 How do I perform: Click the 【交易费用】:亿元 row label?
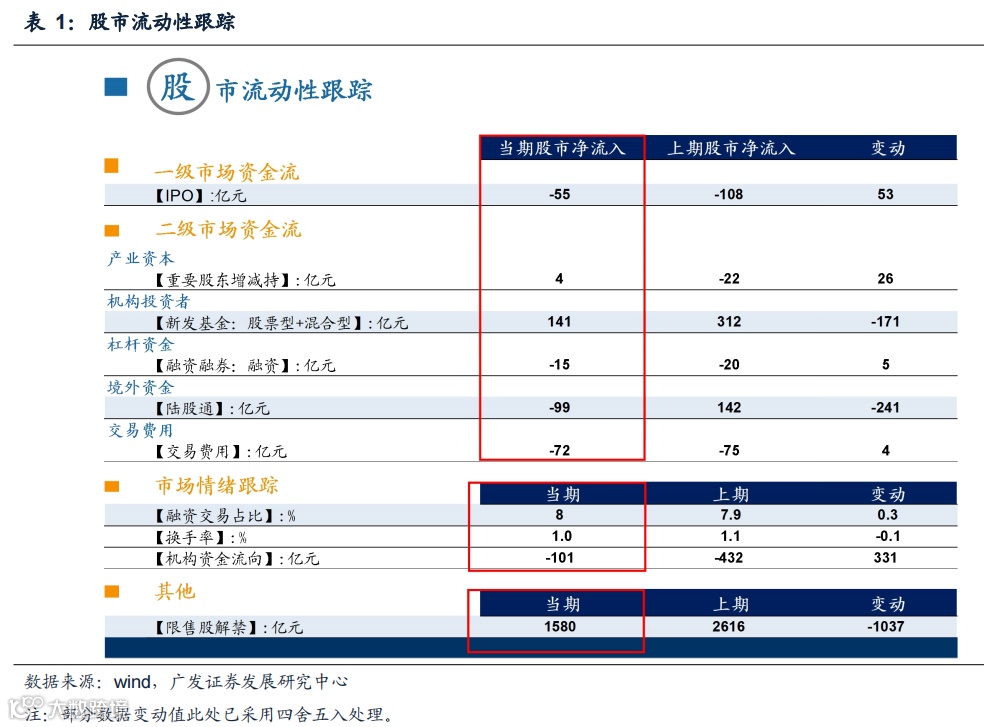click(x=221, y=451)
